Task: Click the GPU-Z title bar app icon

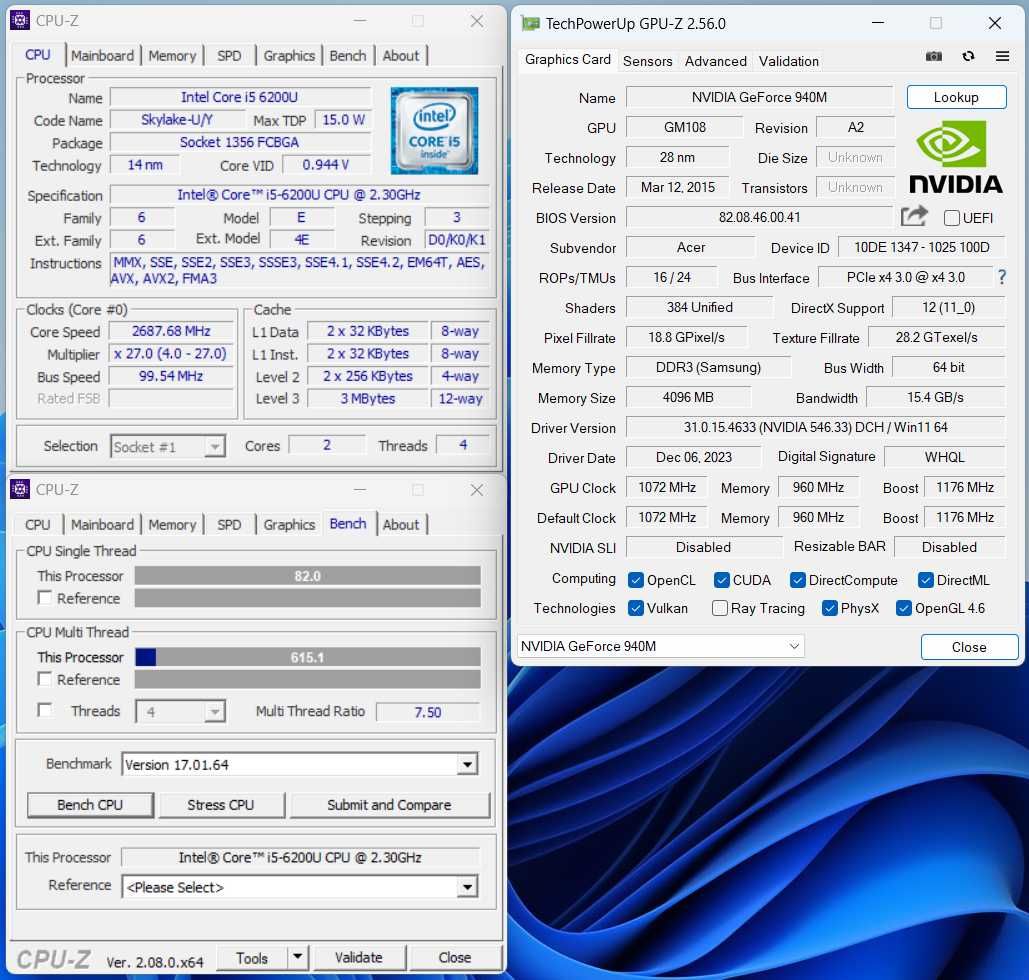Action: click(x=530, y=24)
